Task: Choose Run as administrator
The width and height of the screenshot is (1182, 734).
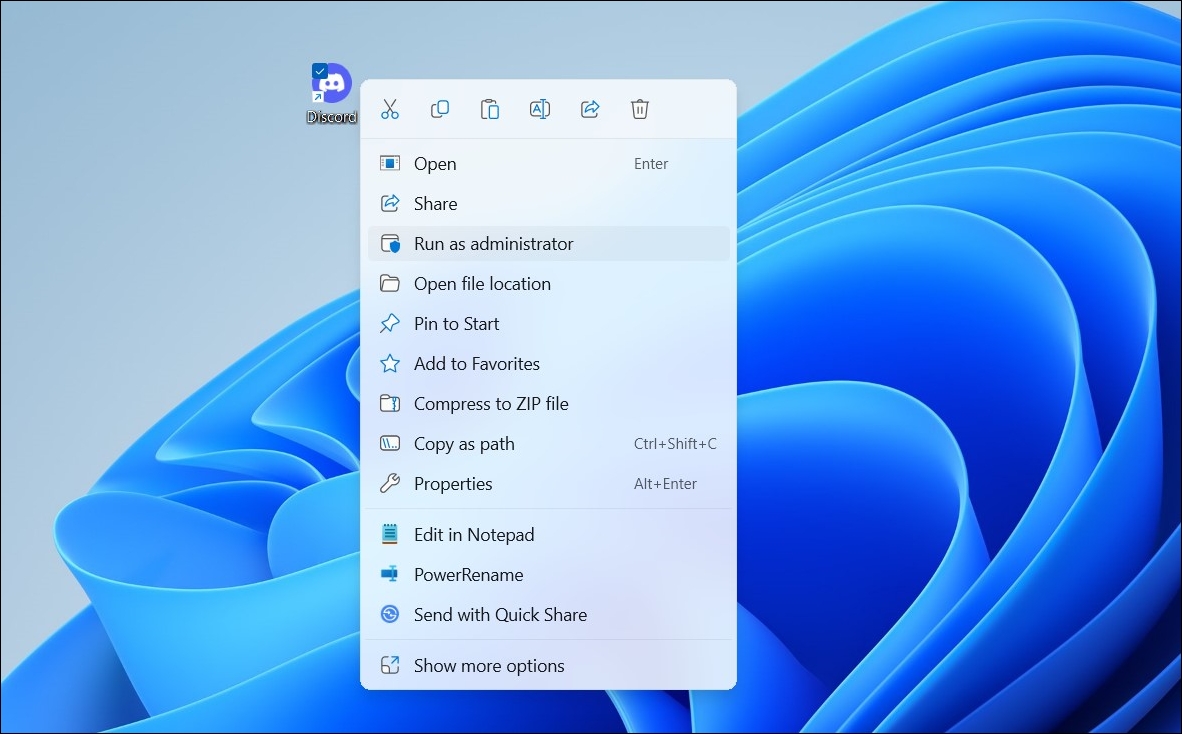Action: pyautogui.click(x=494, y=243)
